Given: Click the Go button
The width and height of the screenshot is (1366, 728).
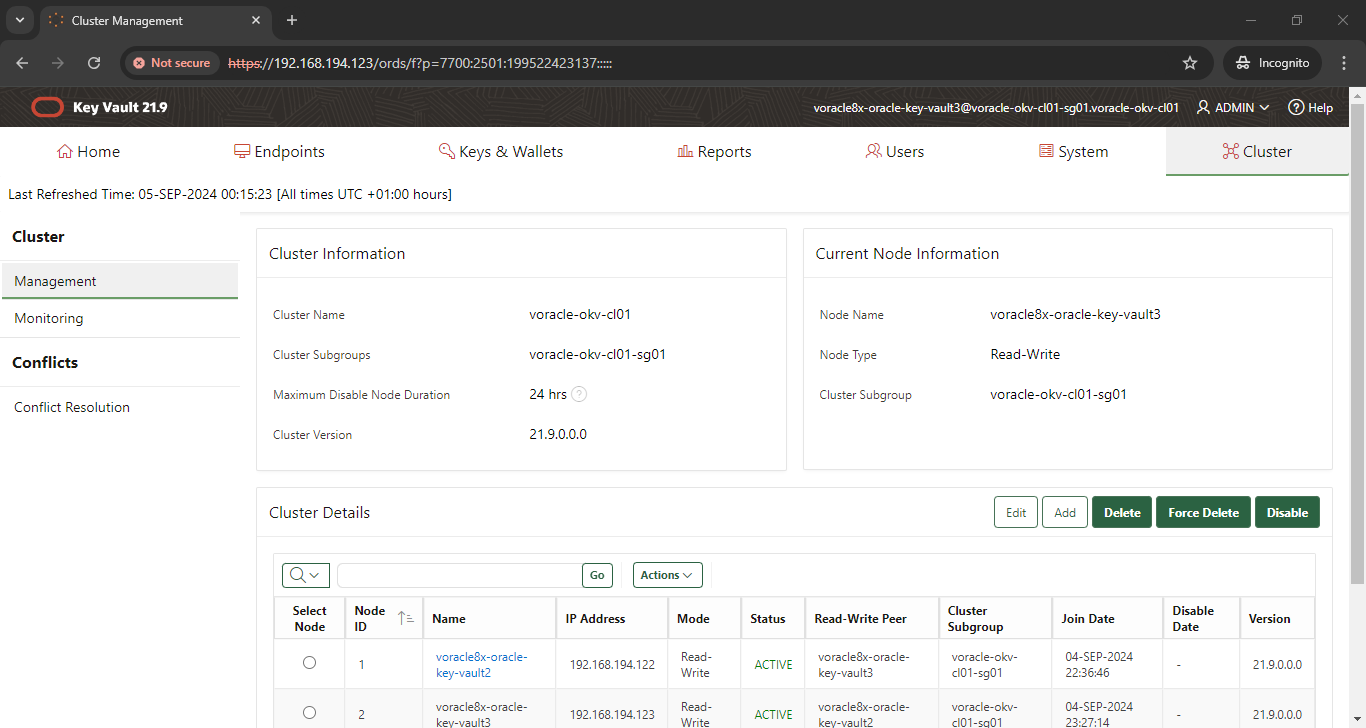Looking at the screenshot, I should 597,575.
